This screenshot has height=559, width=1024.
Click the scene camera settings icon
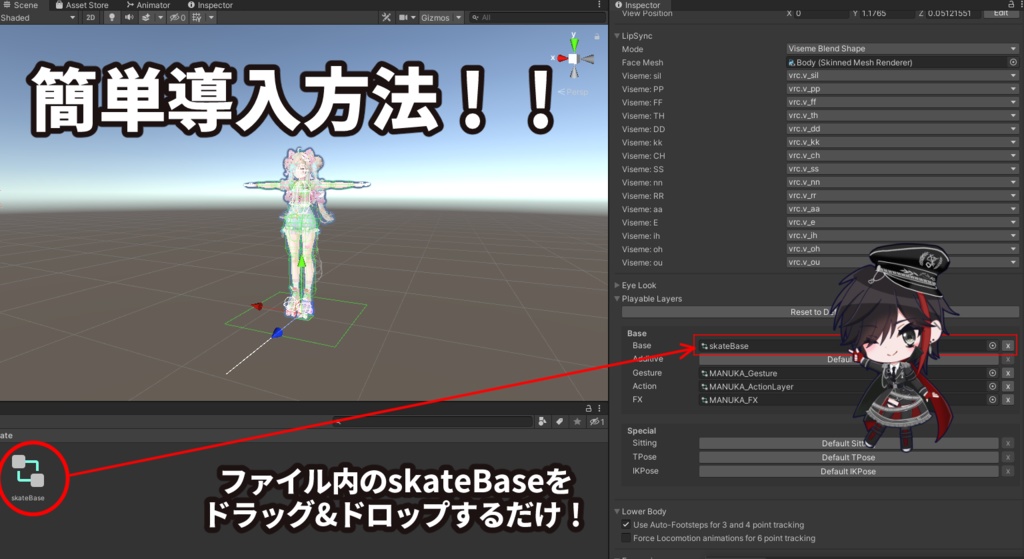403,18
